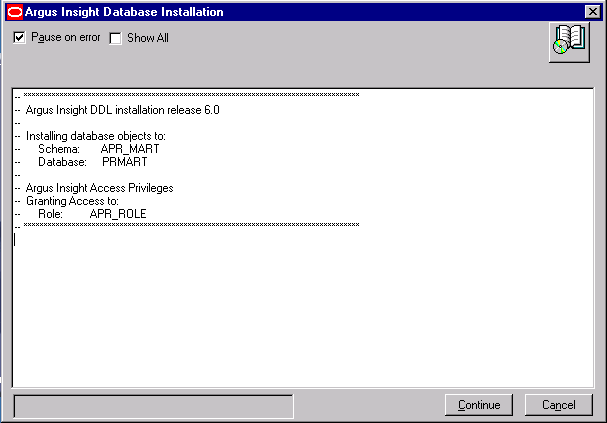Click the window title text

[124, 12]
